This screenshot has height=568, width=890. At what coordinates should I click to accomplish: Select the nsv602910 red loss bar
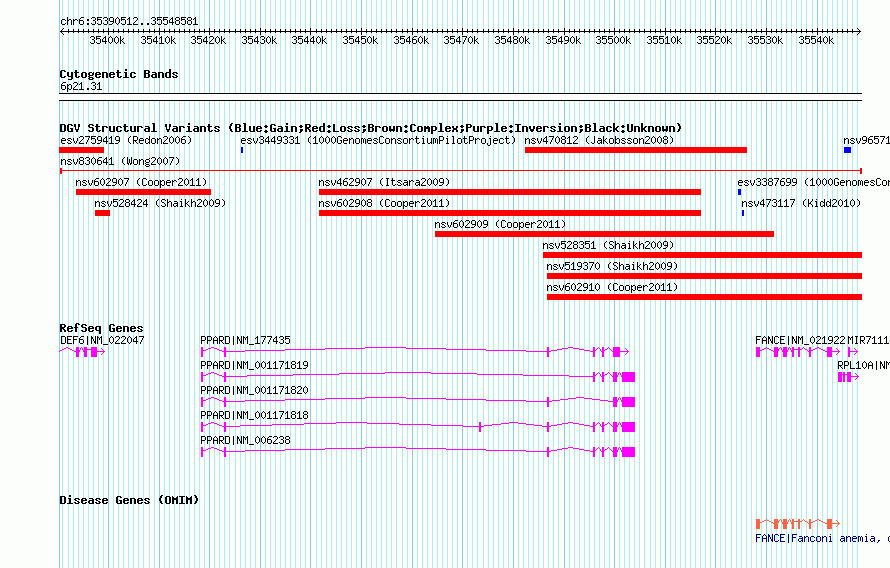coord(704,297)
